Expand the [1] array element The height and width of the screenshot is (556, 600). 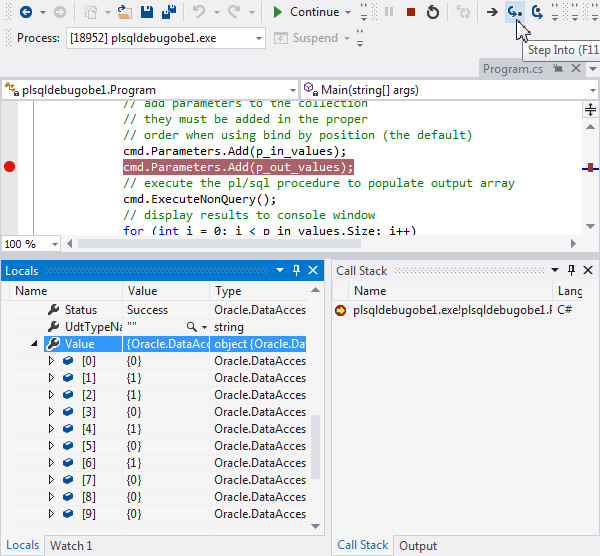[x=51, y=378]
